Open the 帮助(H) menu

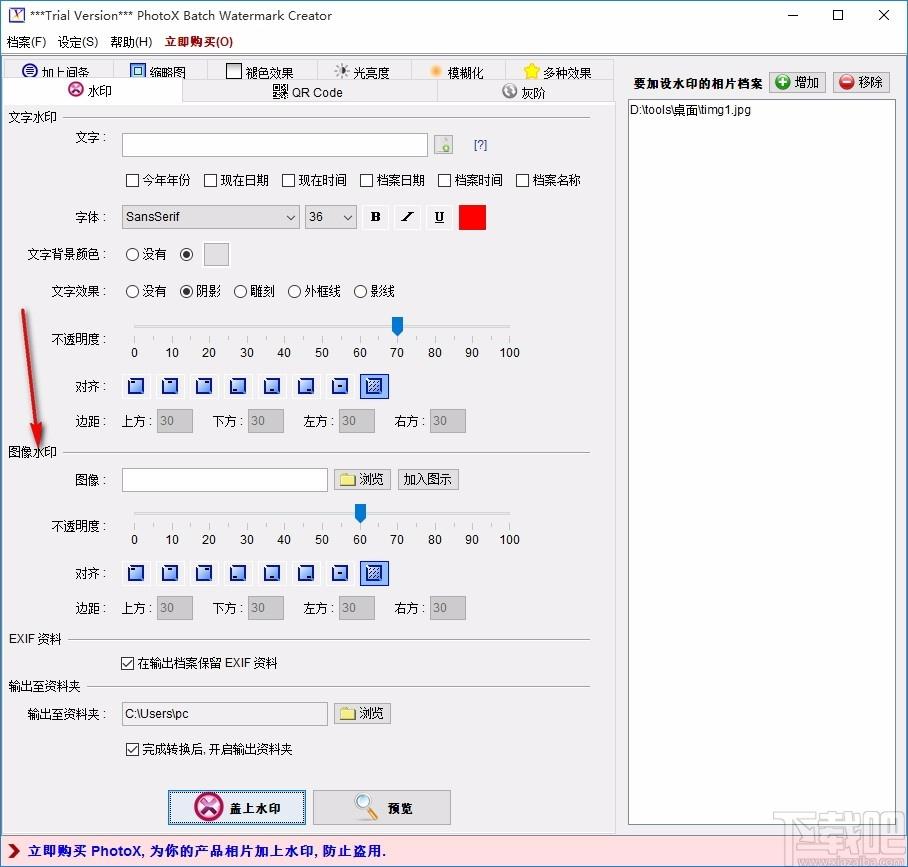[x=131, y=42]
